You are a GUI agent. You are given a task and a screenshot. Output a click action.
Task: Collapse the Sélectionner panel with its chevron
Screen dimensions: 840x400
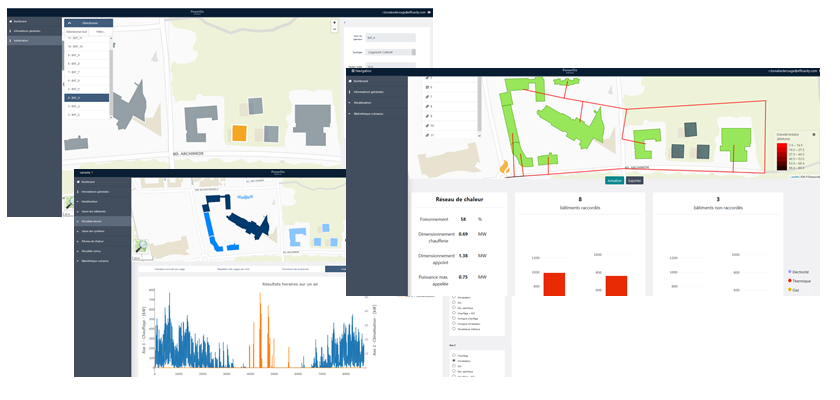coord(69,21)
